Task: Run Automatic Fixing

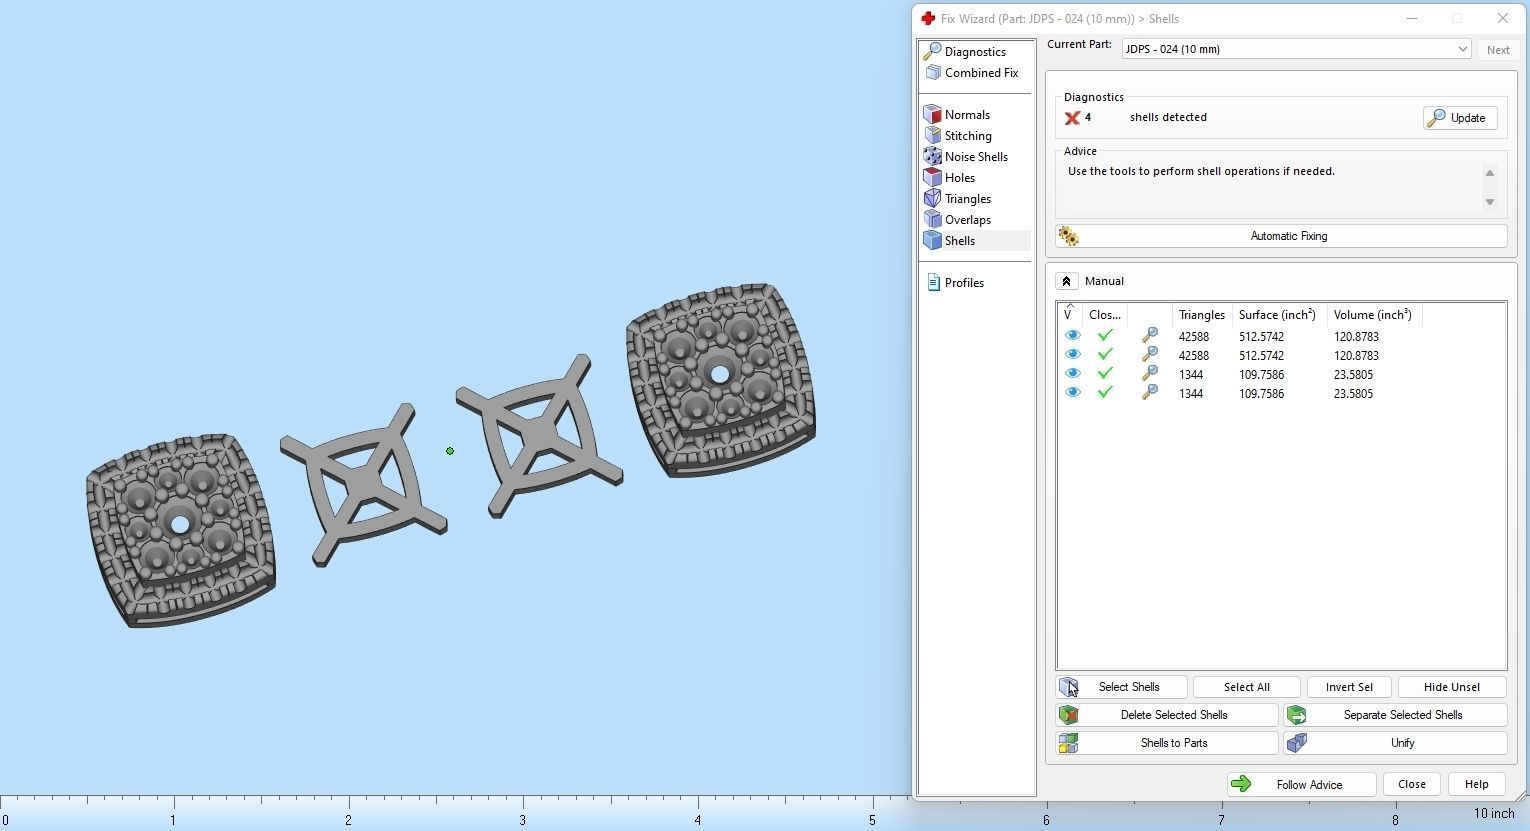Action: [x=1281, y=236]
